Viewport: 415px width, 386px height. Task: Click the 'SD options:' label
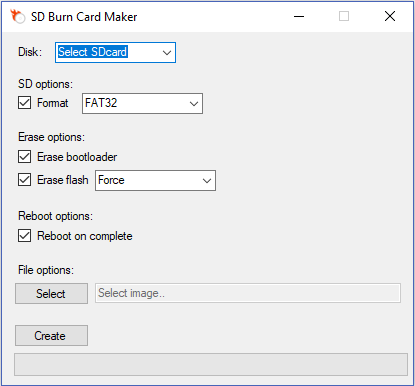[45, 84]
